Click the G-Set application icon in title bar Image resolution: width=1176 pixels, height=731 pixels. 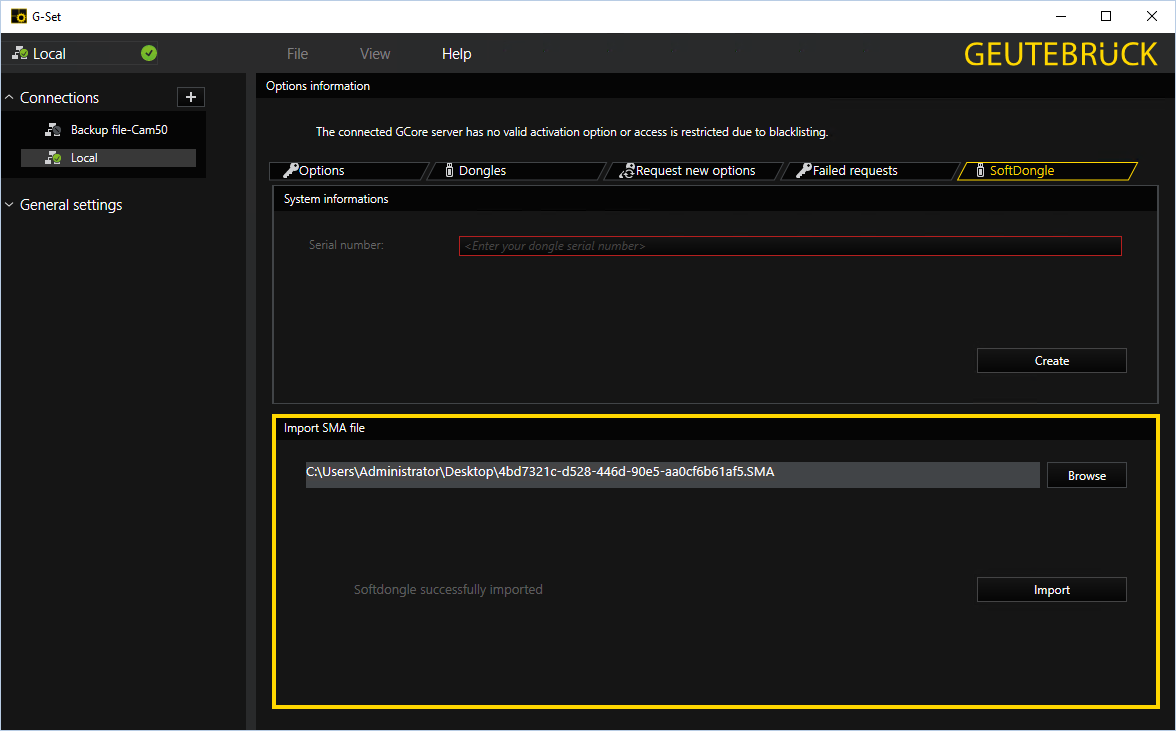point(18,16)
